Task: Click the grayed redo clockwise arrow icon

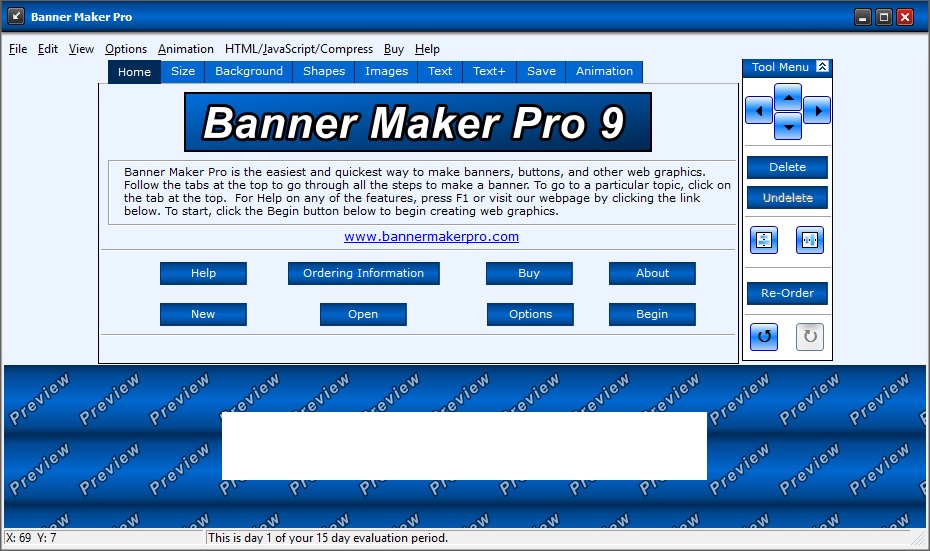Action: [x=810, y=337]
